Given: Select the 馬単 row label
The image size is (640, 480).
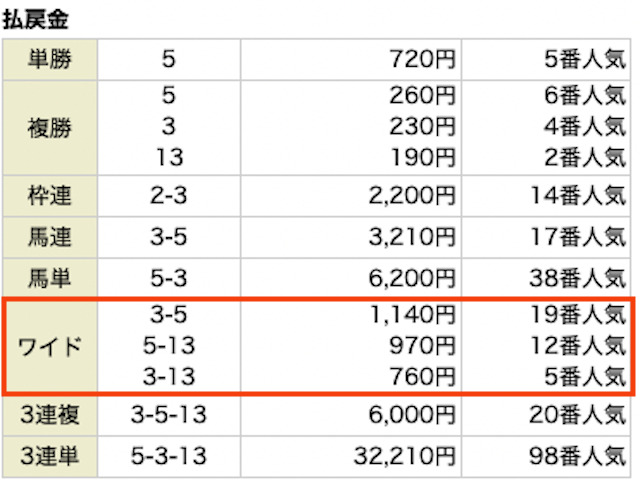Looking at the screenshot, I should 50,278.
